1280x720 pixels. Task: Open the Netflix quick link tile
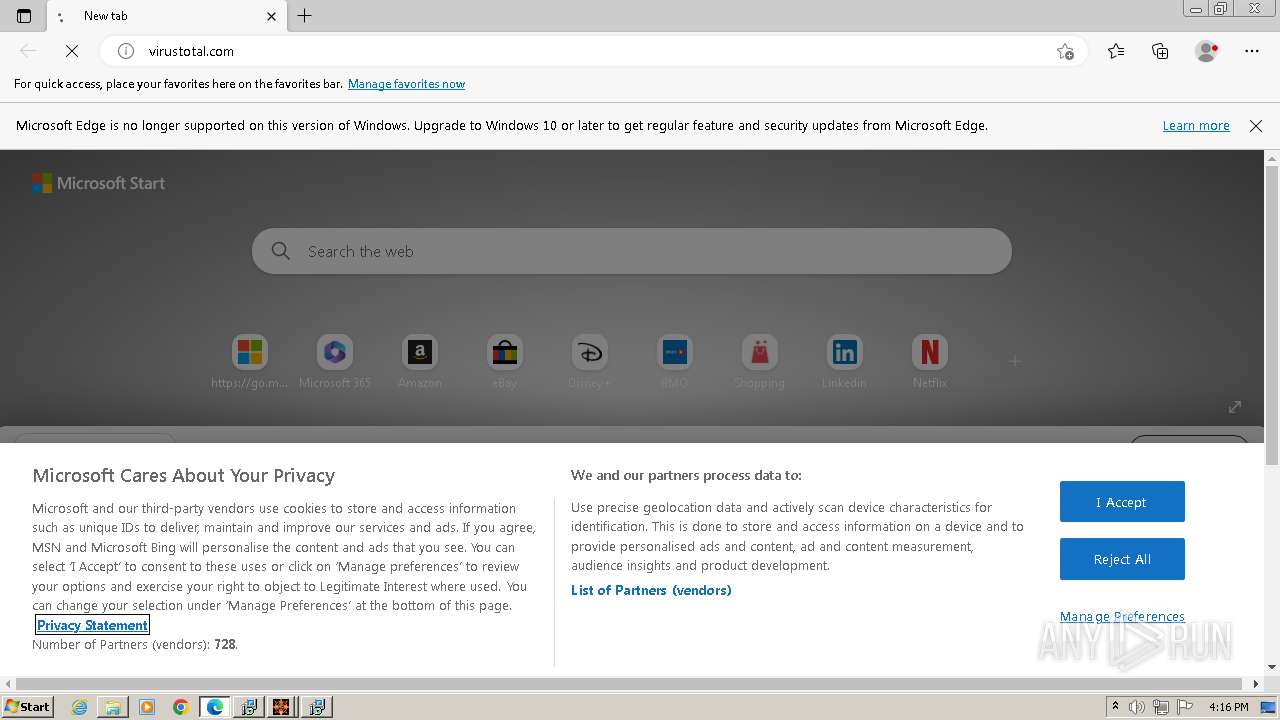pos(929,362)
